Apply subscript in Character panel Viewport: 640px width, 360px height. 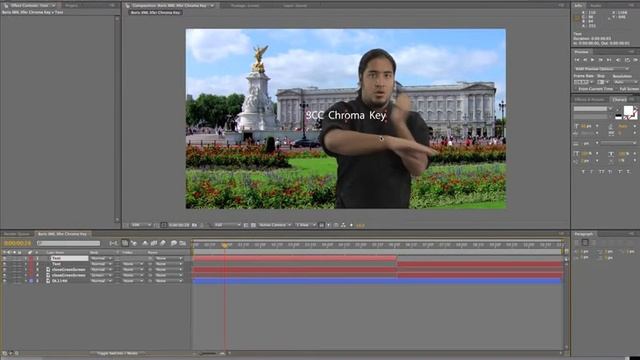[629, 172]
